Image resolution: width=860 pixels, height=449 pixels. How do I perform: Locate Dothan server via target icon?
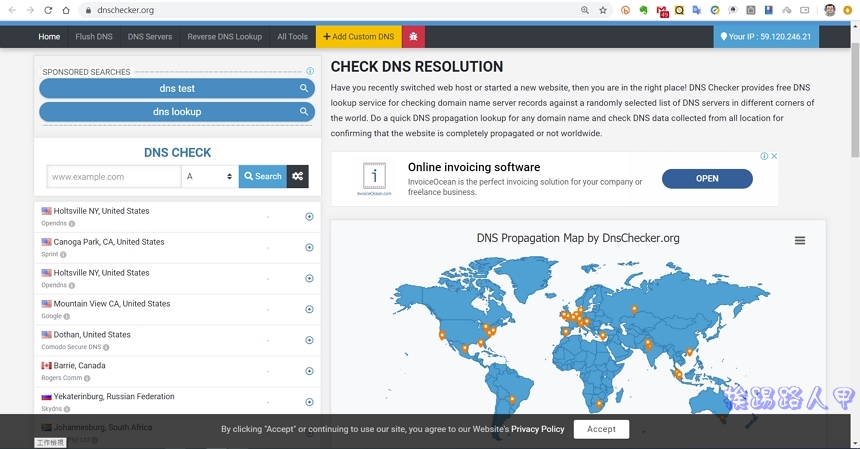(309, 340)
